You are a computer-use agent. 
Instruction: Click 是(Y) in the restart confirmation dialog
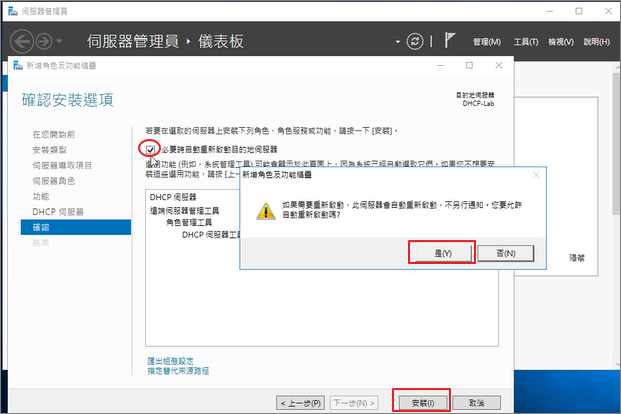pos(443,253)
